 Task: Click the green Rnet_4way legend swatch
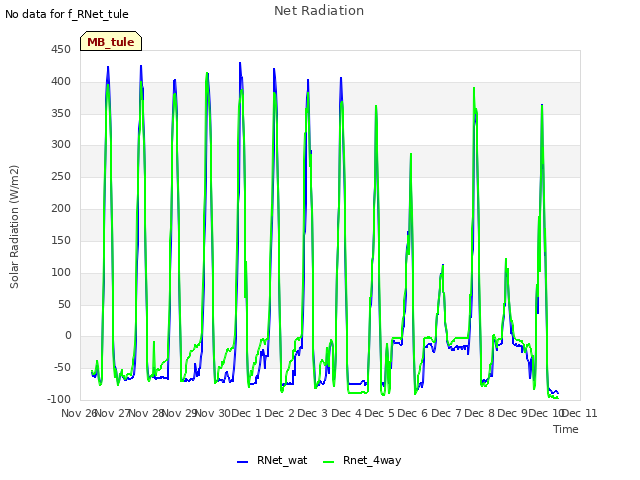(x=329, y=462)
